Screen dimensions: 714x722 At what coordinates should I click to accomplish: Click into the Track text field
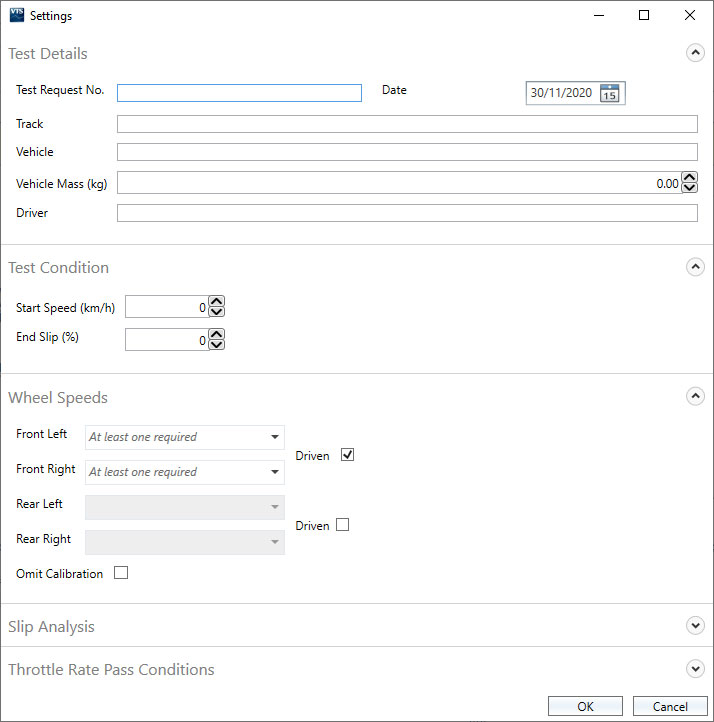(407, 124)
